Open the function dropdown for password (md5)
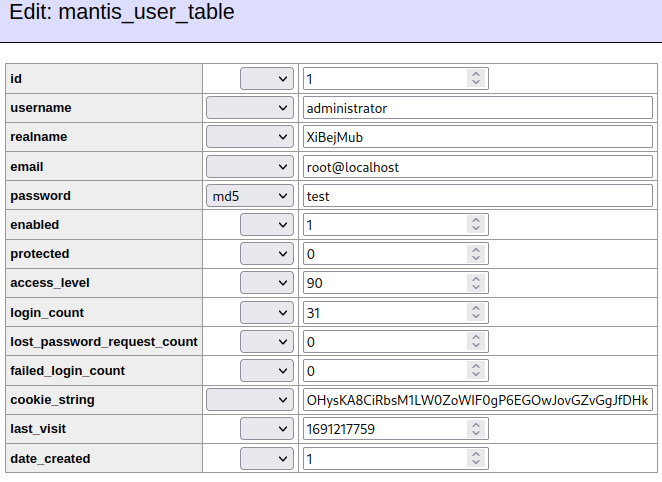 tap(250, 196)
